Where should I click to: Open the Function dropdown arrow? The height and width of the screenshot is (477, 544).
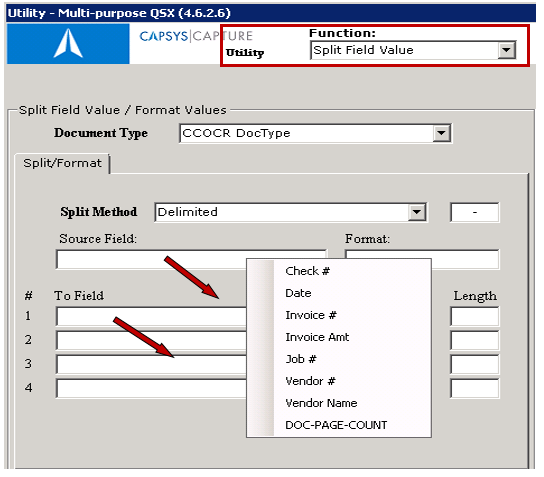point(506,50)
